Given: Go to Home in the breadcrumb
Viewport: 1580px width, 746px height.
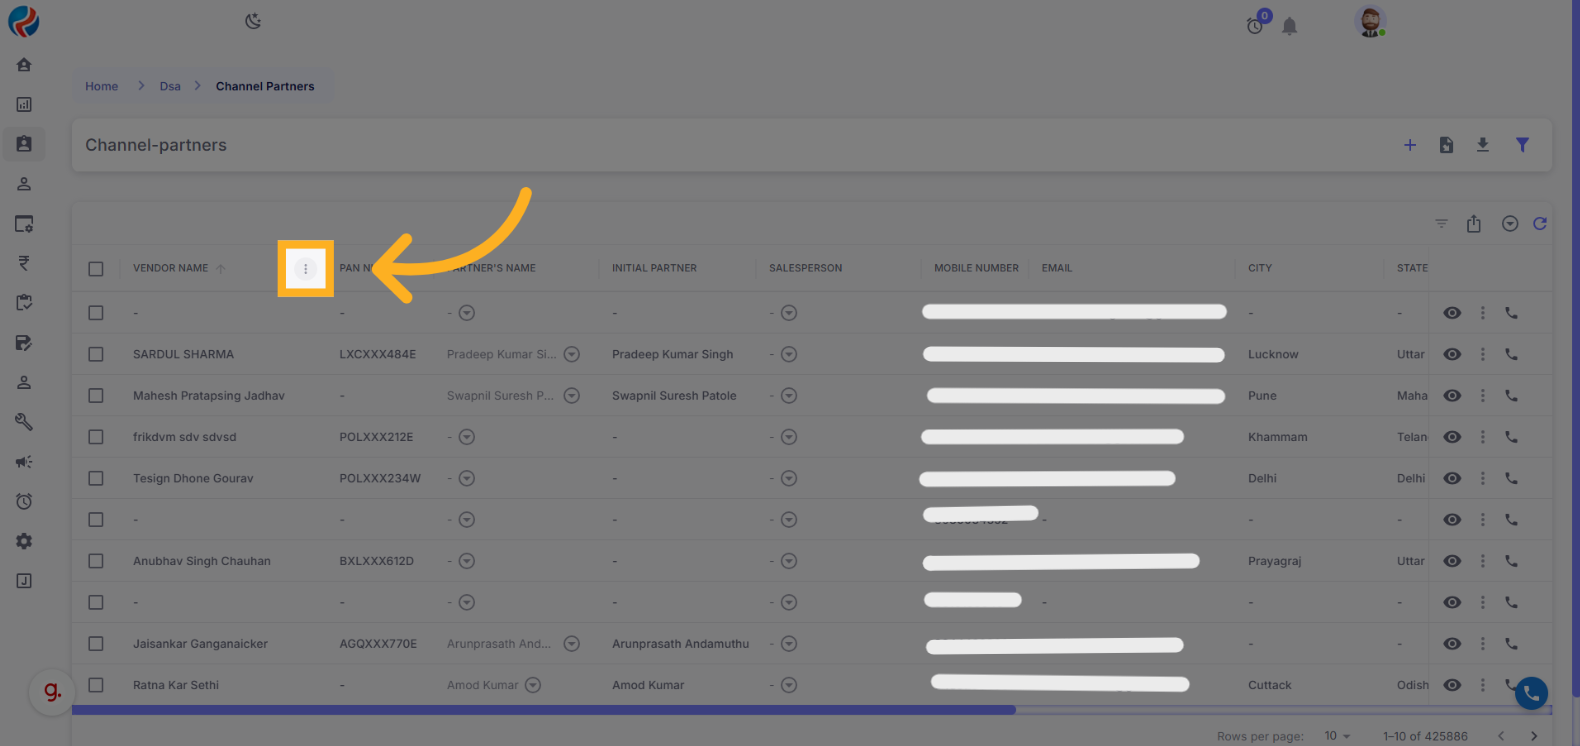Looking at the screenshot, I should pos(101,86).
